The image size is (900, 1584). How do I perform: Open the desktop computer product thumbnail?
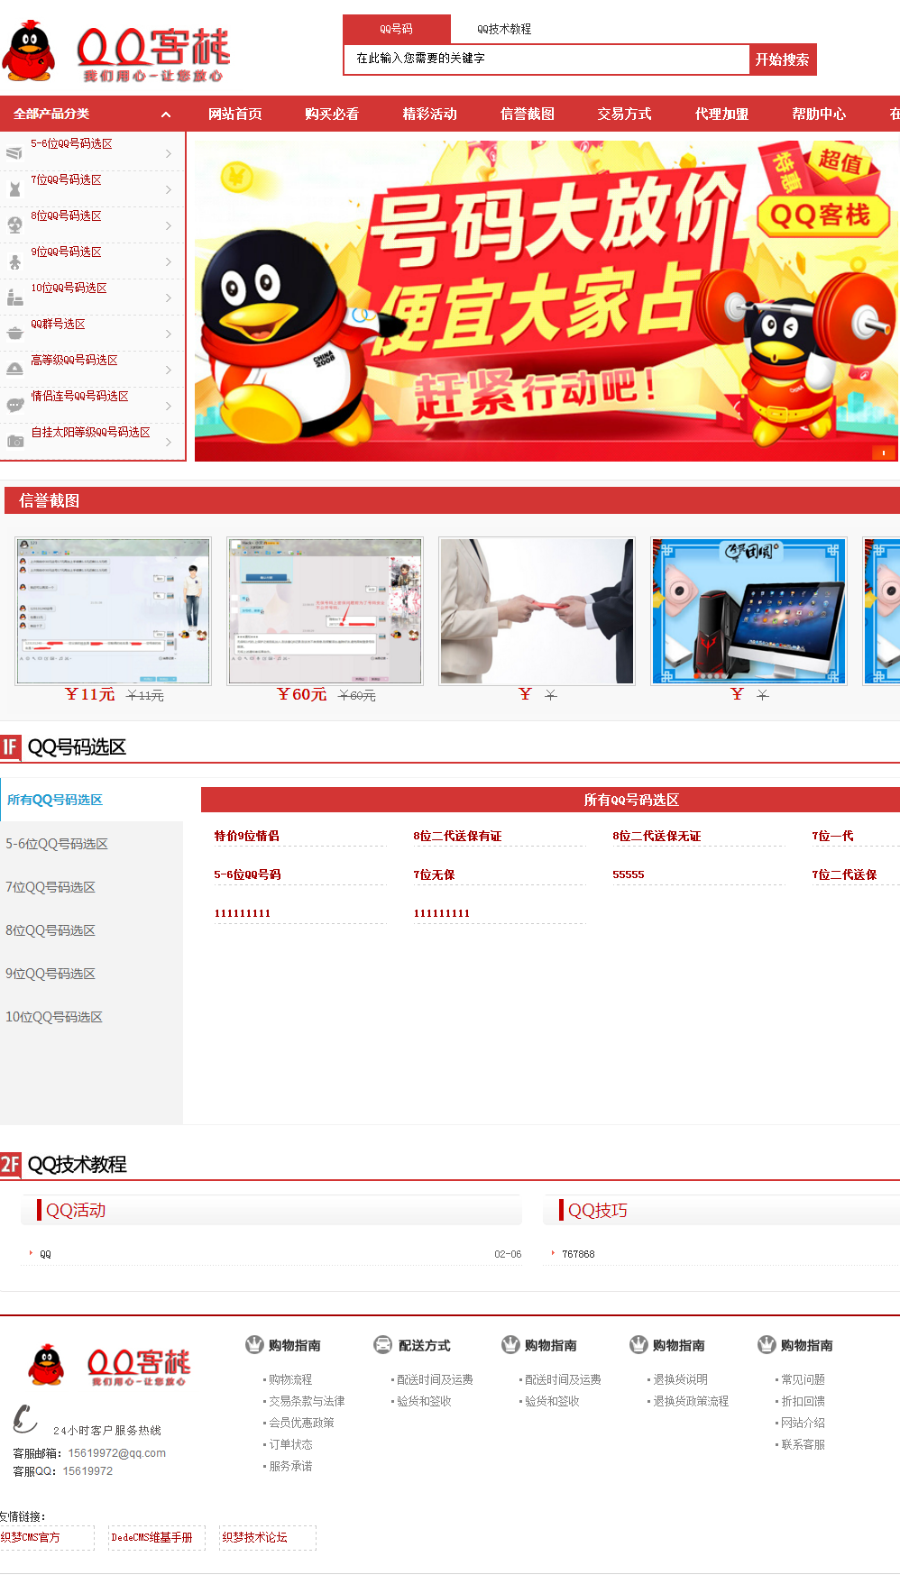pyautogui.click(x=749, y=611)
